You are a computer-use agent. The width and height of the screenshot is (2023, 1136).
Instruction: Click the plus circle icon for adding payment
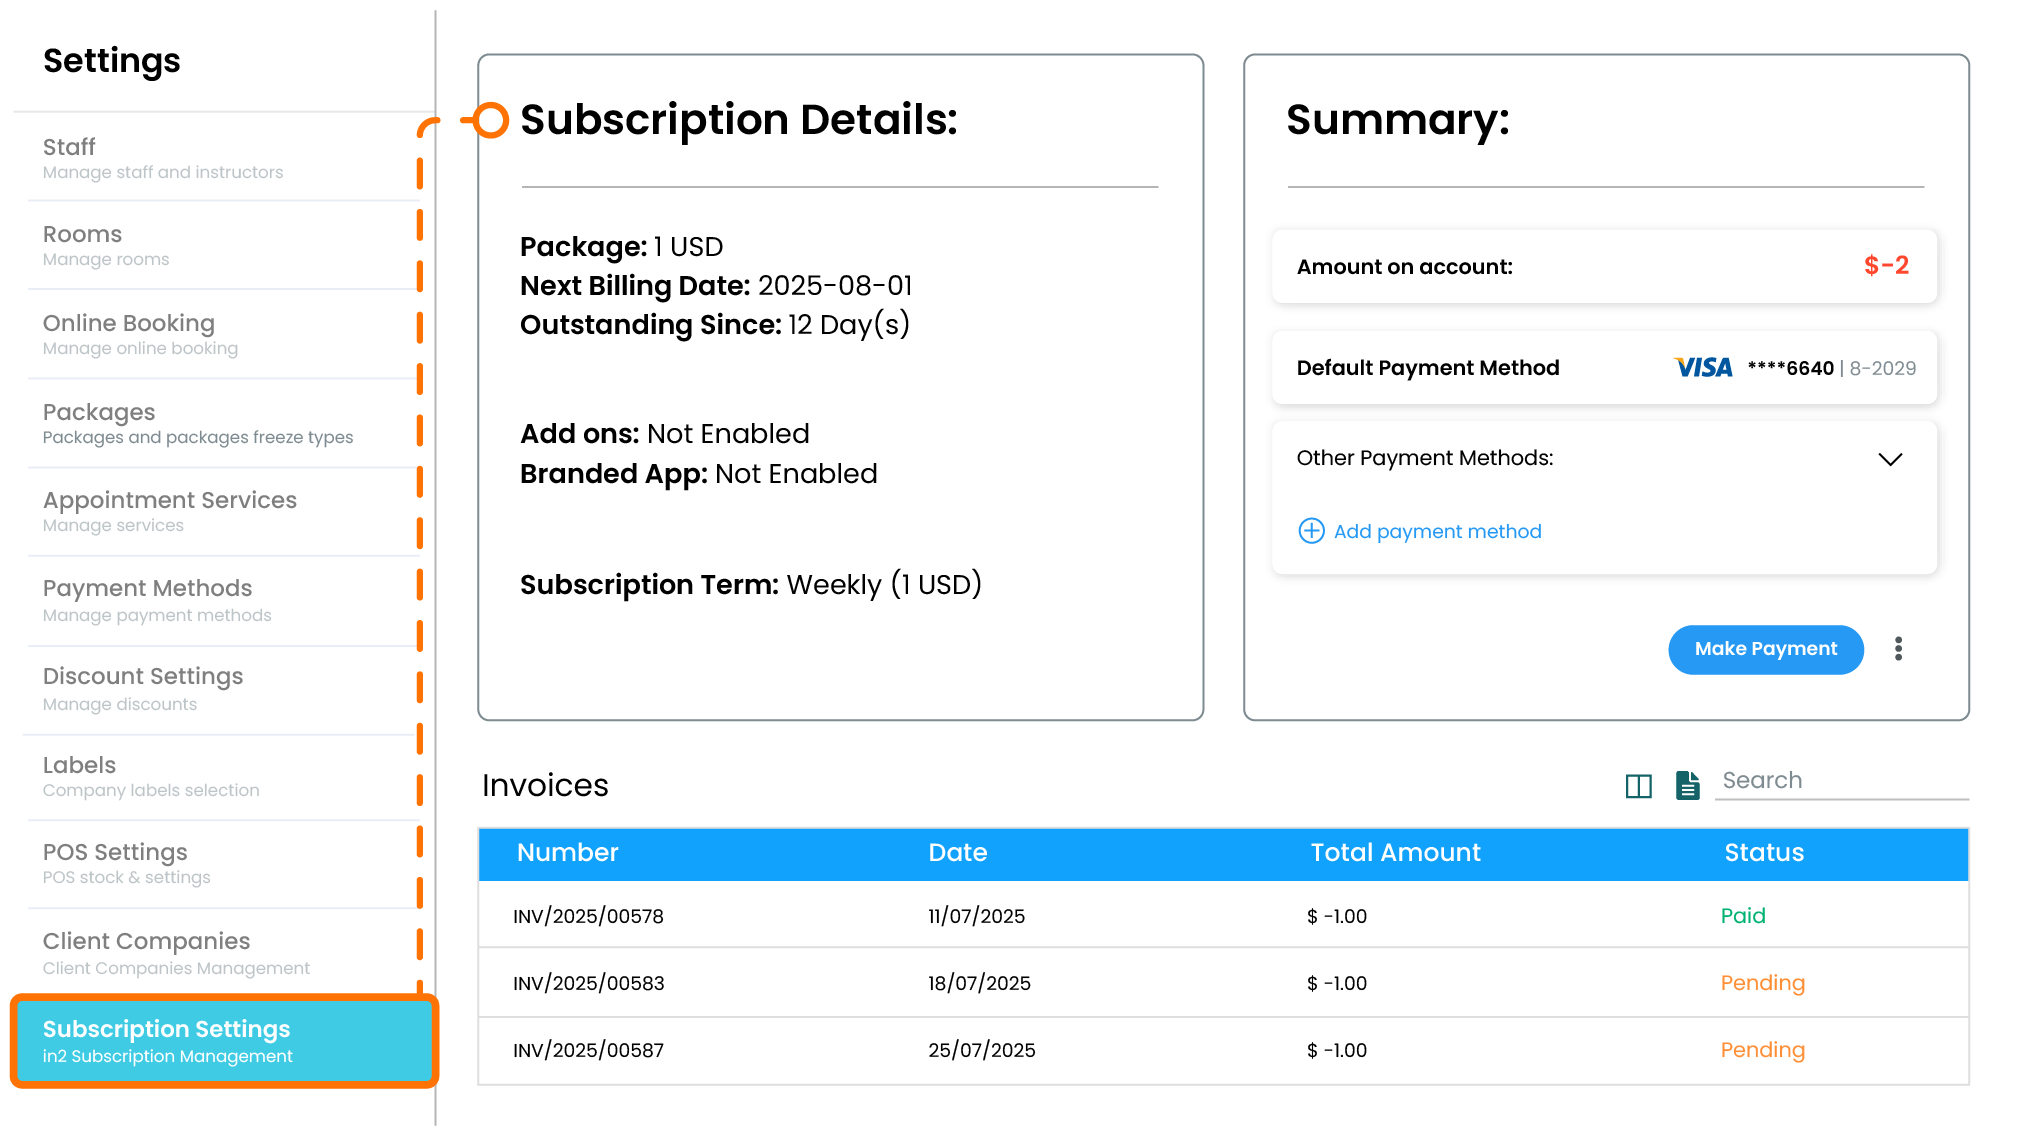pyautogui.click(x=1311, y=531)
